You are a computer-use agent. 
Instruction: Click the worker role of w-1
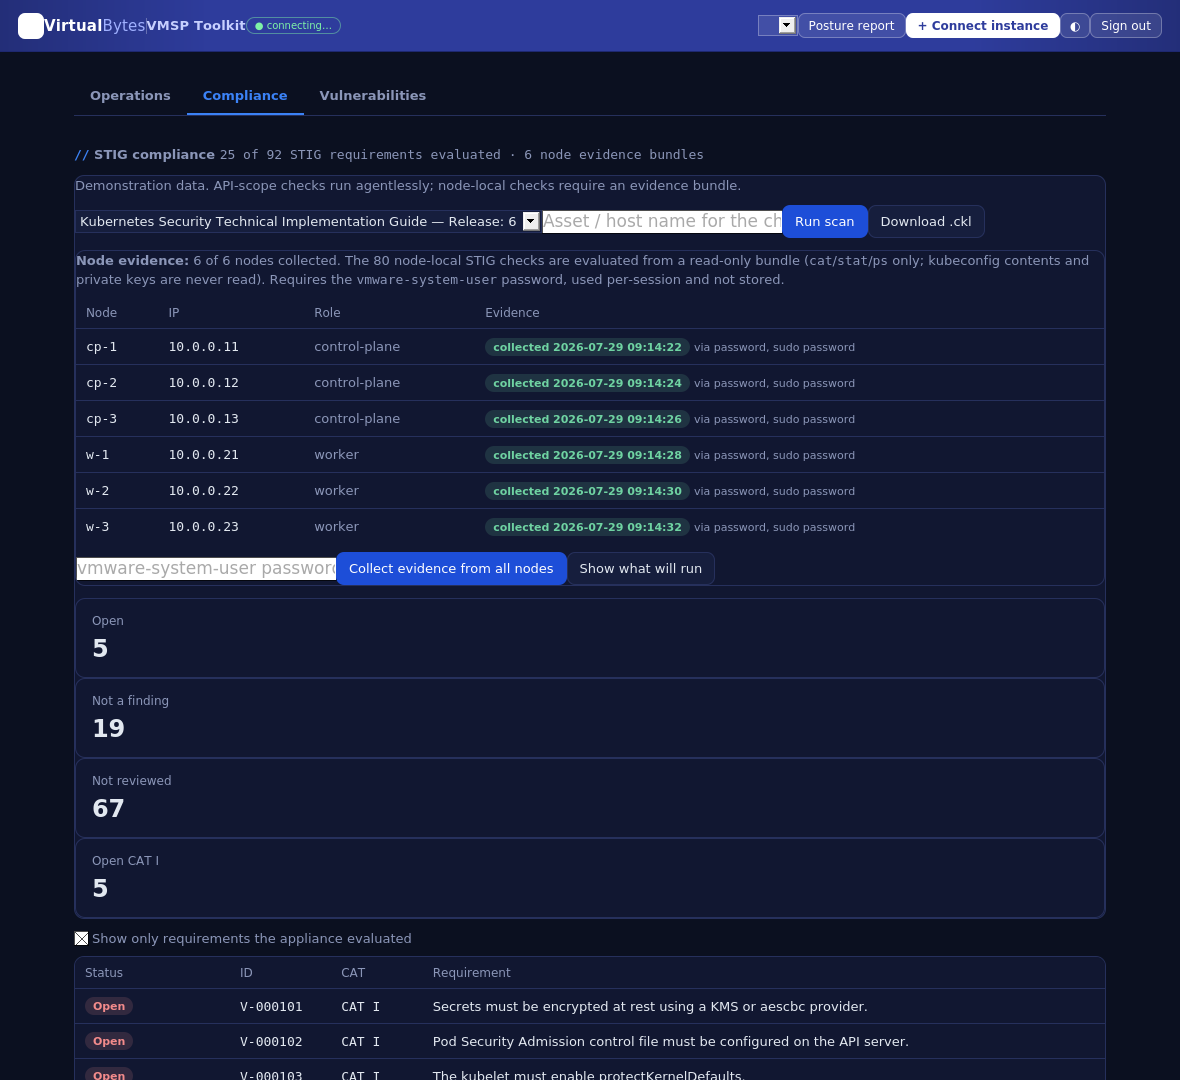click(336, 455)
